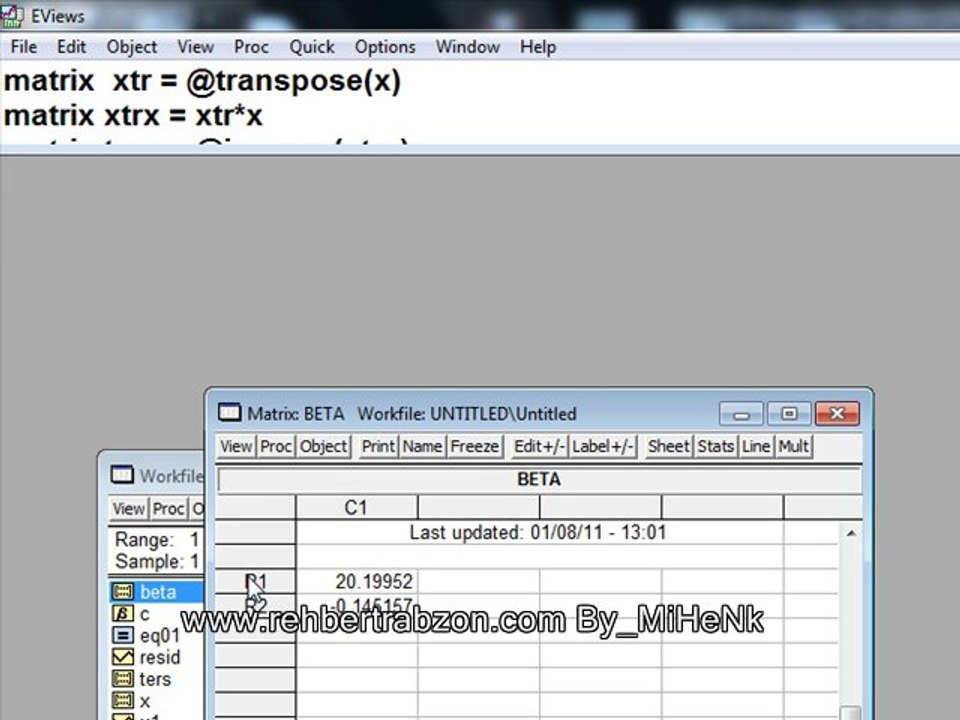960x720 pixels.
Task: Select the c coefficient vector icon
Action: point(123,613)
